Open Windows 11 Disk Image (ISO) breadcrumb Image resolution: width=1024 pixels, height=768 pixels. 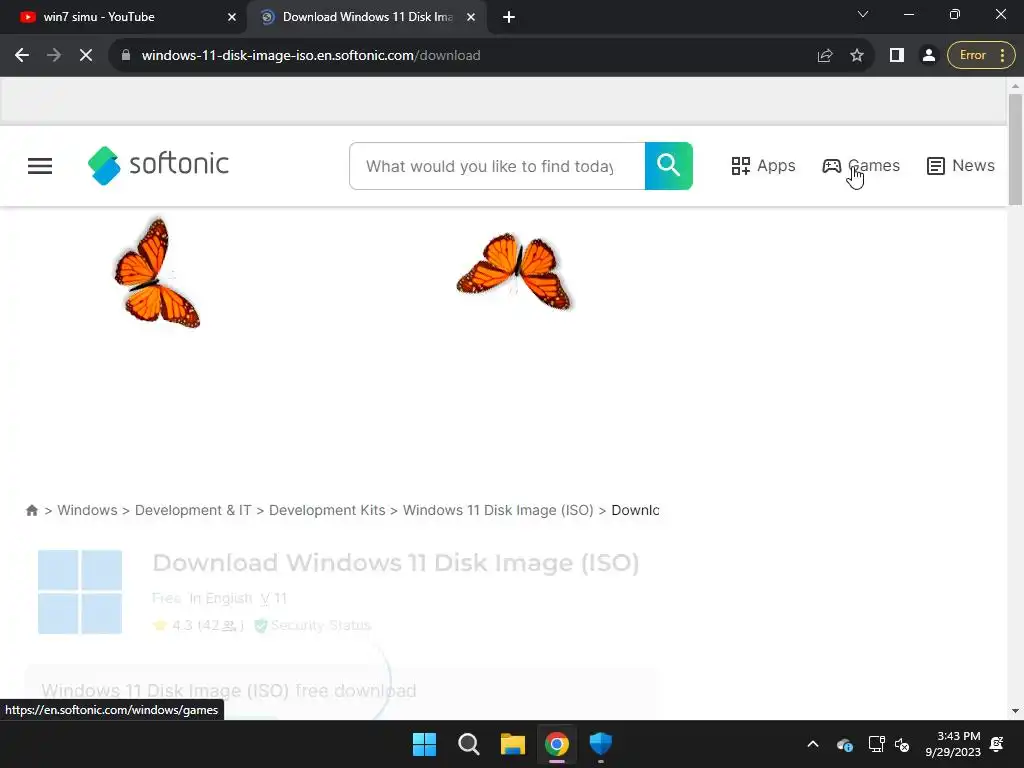tap(498, 510)
